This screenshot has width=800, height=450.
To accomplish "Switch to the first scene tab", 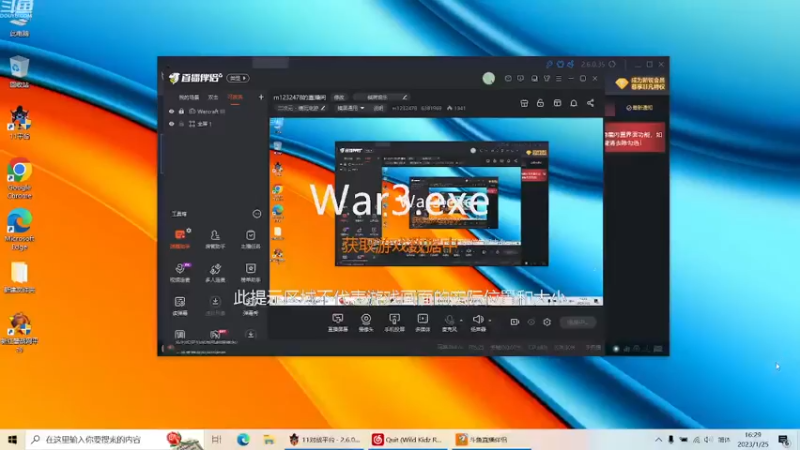I will pos(189,97).
